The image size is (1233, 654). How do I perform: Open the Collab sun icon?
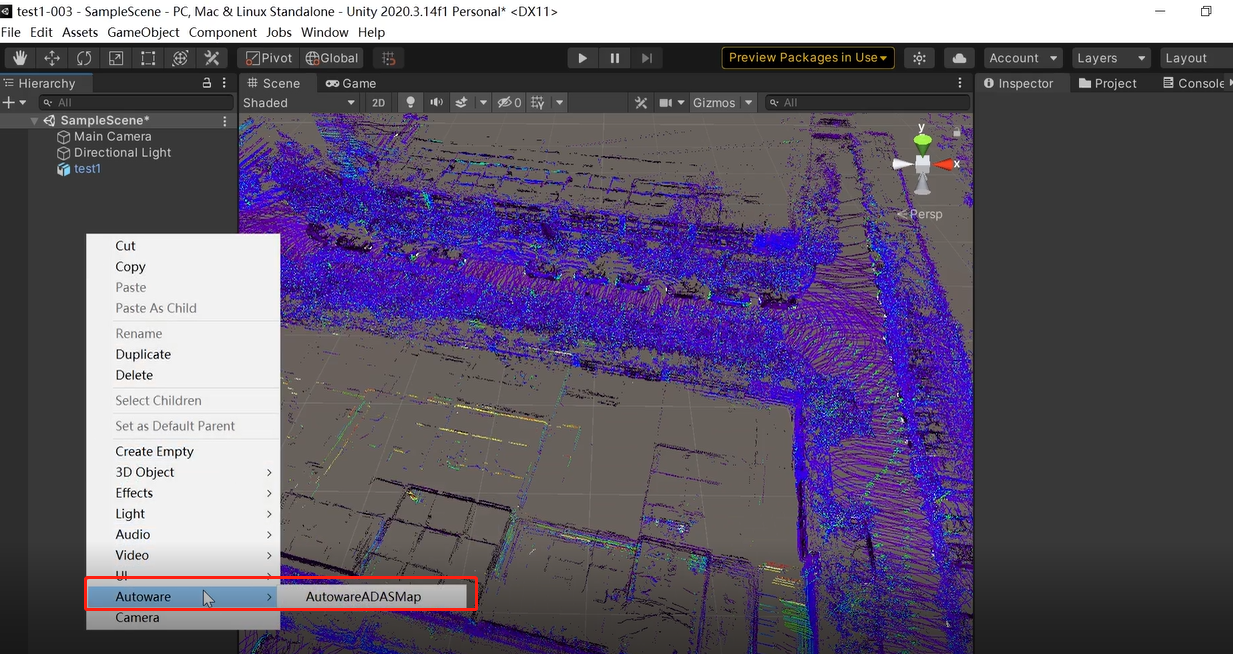pyautogui.click(x=920, y=58)
